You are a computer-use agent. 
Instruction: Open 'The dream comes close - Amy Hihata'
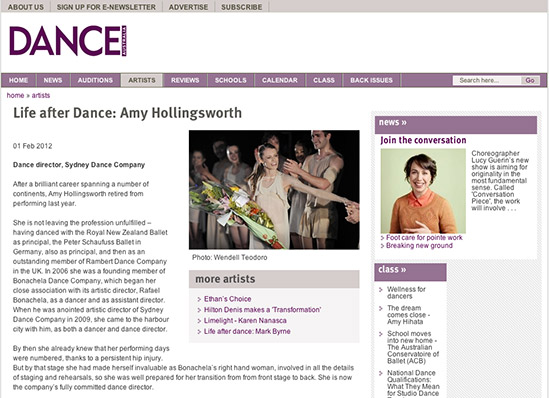click(408, 315)
